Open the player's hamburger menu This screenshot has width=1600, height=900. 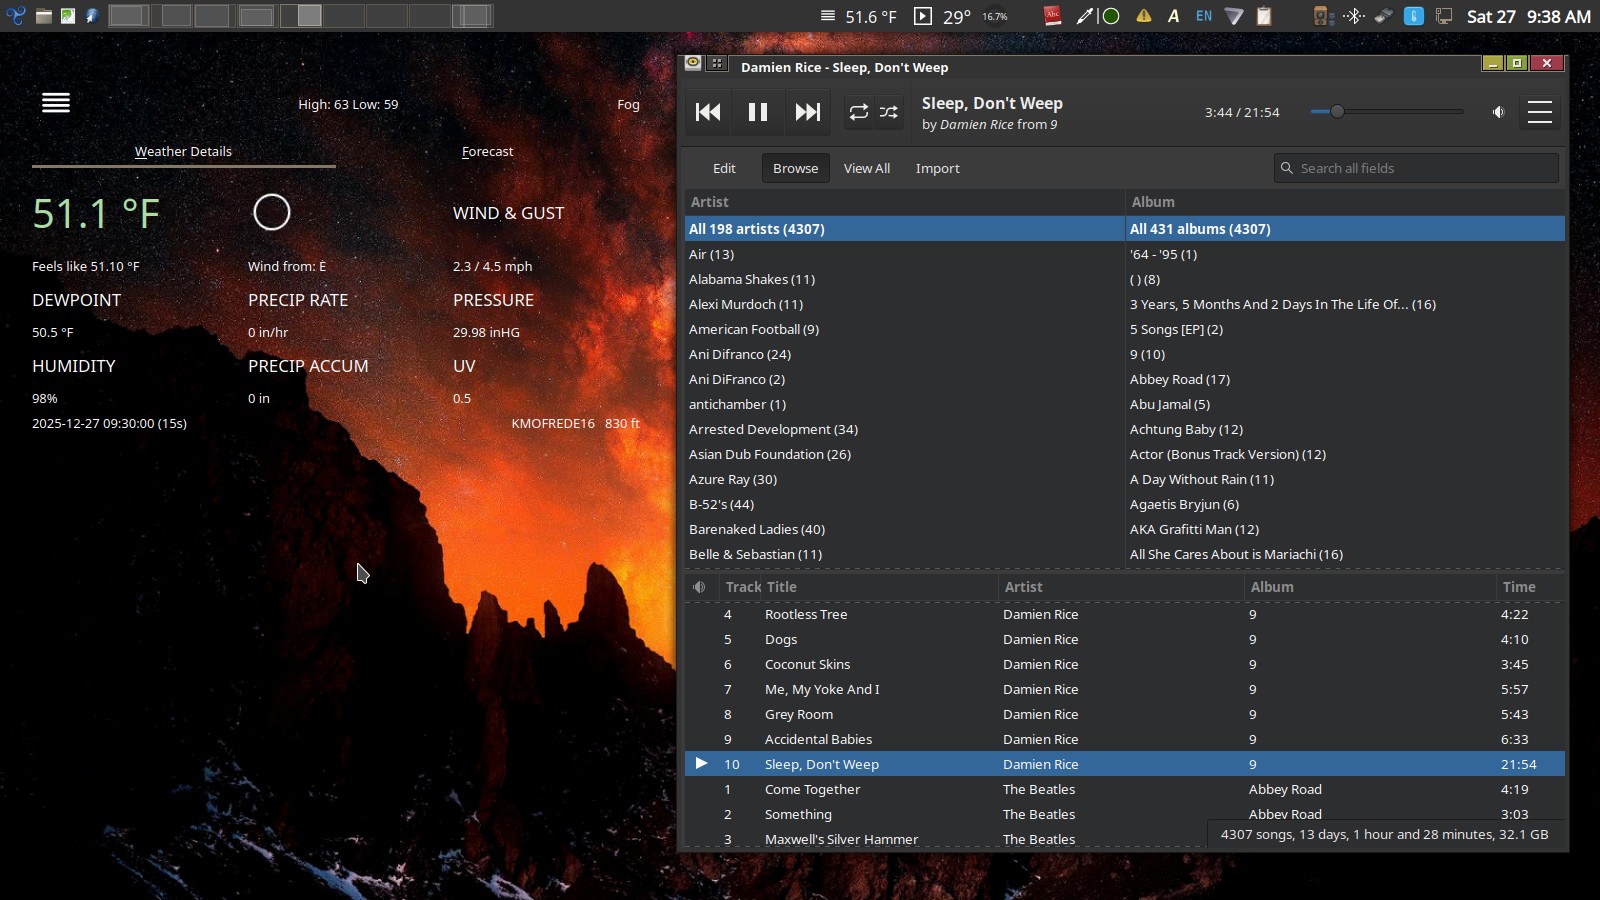point(1540,112)
